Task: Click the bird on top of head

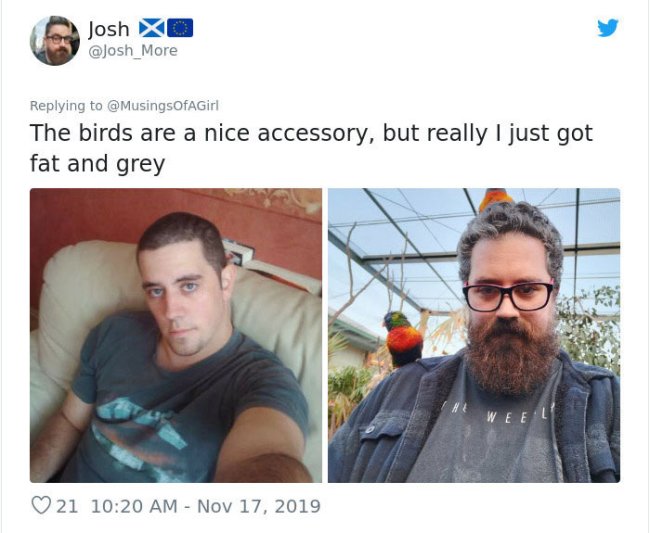Action: tap(495, 198)
